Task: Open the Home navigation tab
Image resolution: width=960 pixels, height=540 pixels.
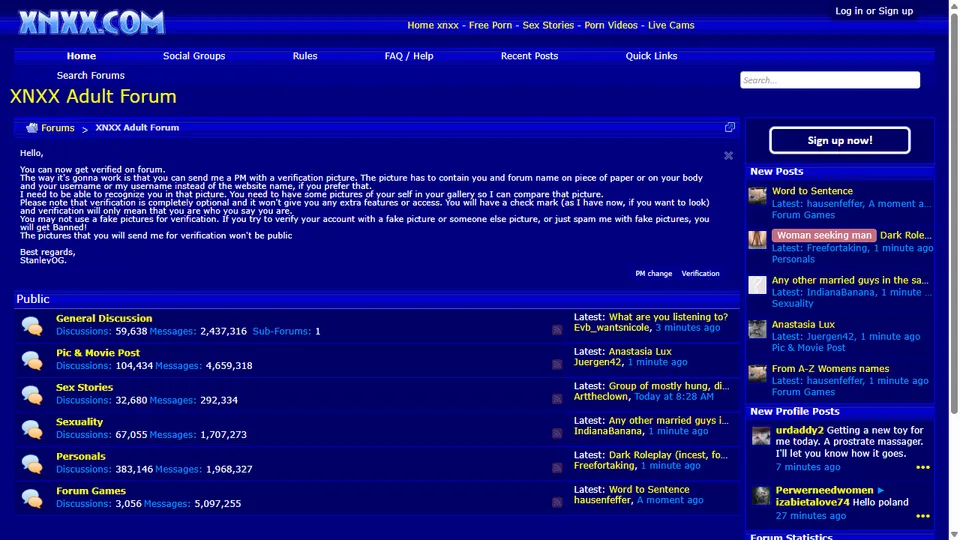Action: [x=81, y=56]
